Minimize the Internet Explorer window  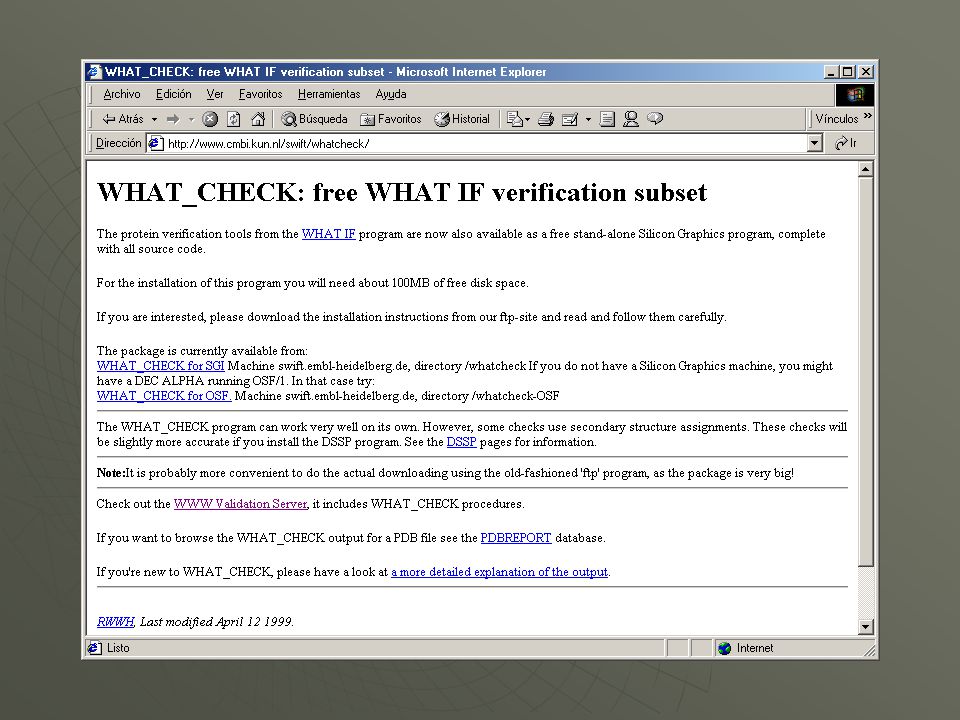pyautogui.click(x=830, y=72)
